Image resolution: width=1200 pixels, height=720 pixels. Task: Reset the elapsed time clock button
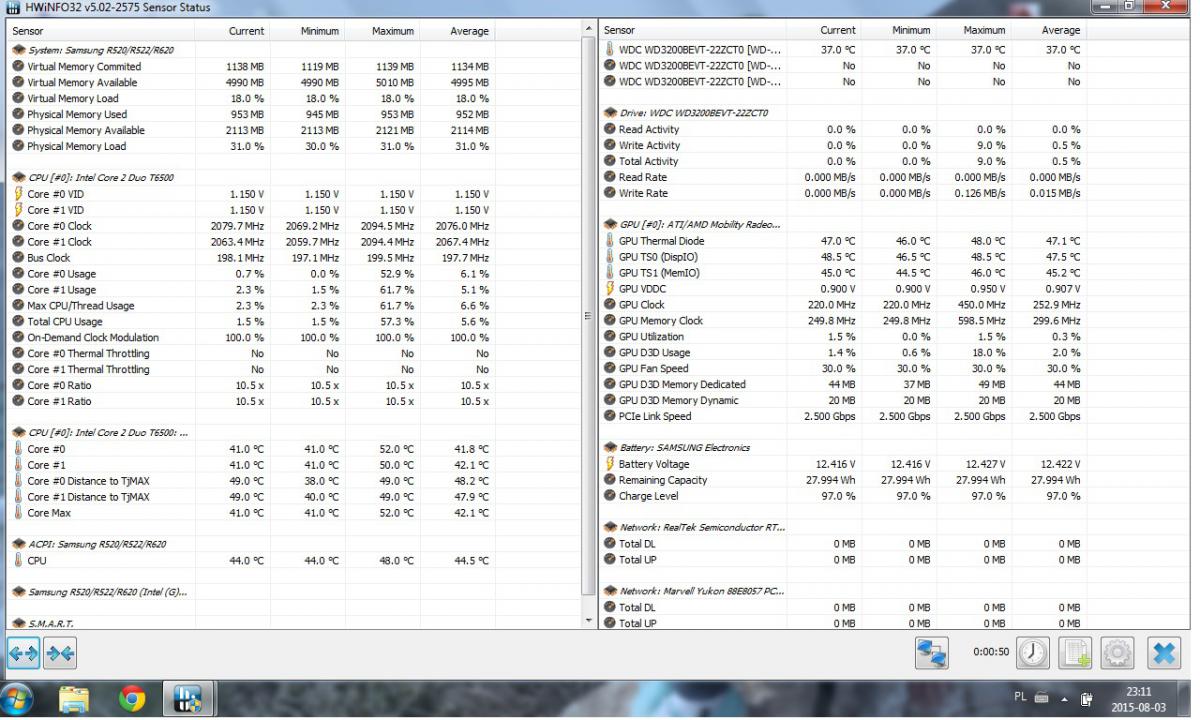(x=1033, y=653)
